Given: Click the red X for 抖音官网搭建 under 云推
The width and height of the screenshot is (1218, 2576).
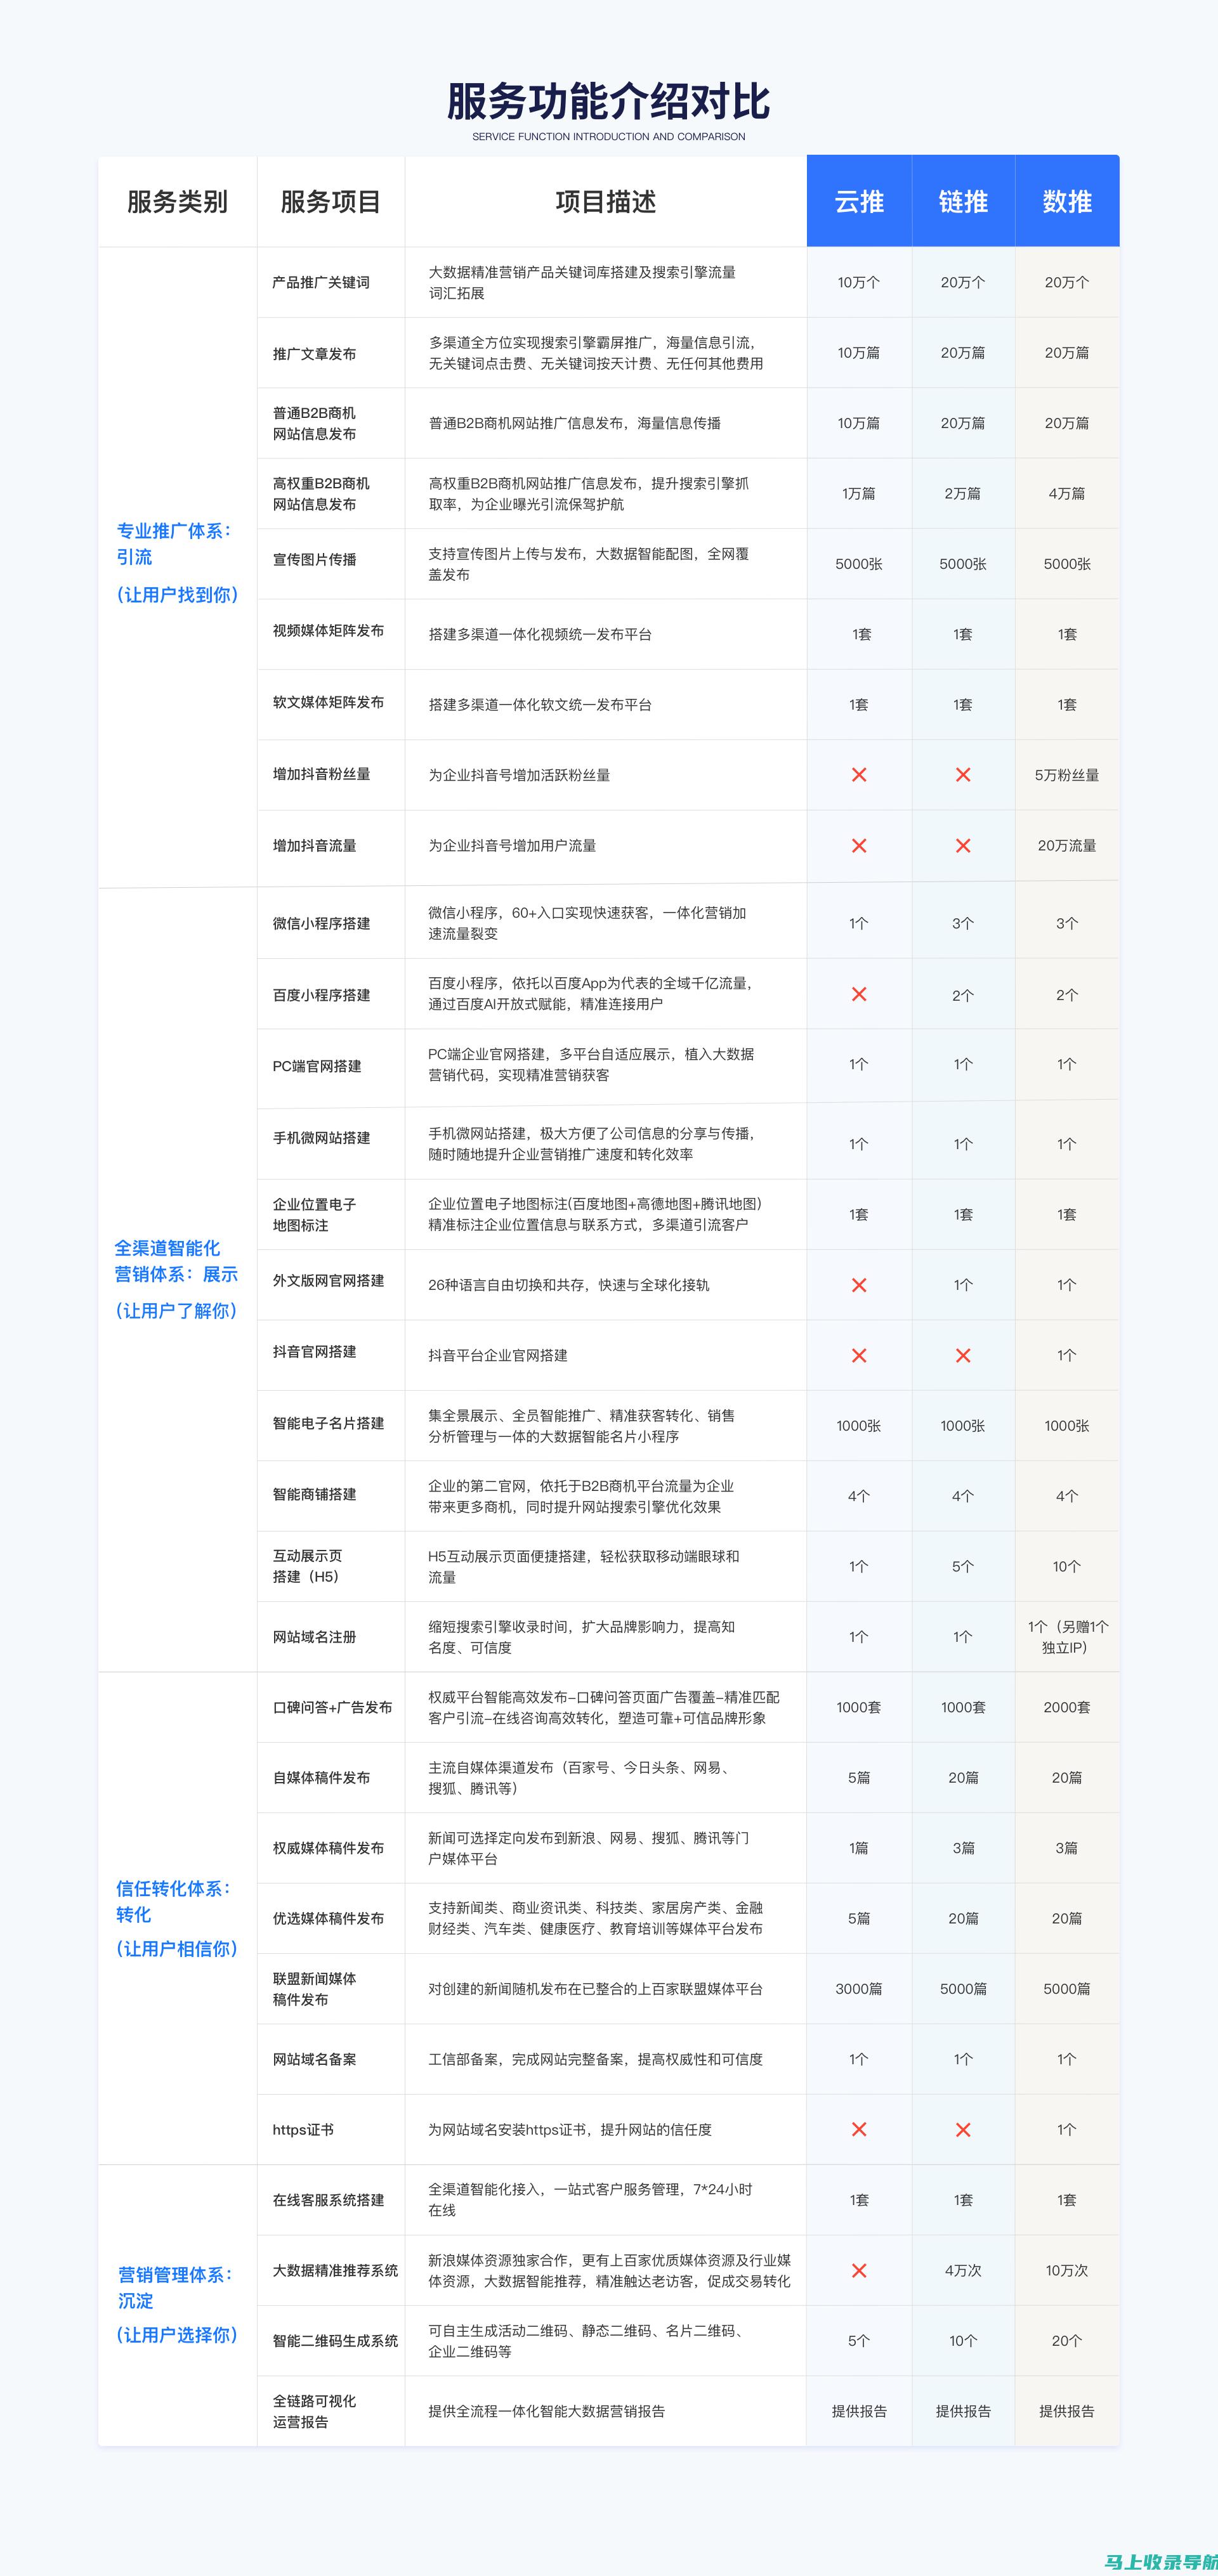Looking at the screenshot, I should tap(858, 1355).
